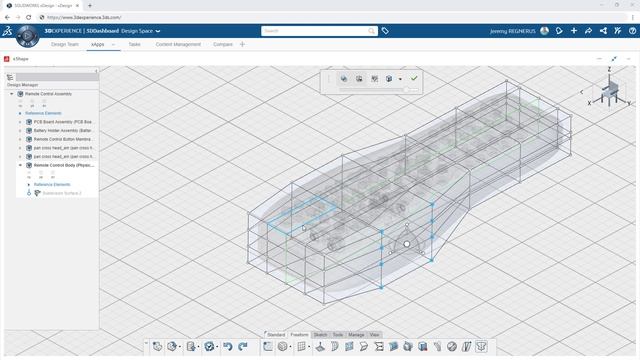Select the cube primitive tool icon
Viewport: 640px width, 360px height.
tap(282, 347)
